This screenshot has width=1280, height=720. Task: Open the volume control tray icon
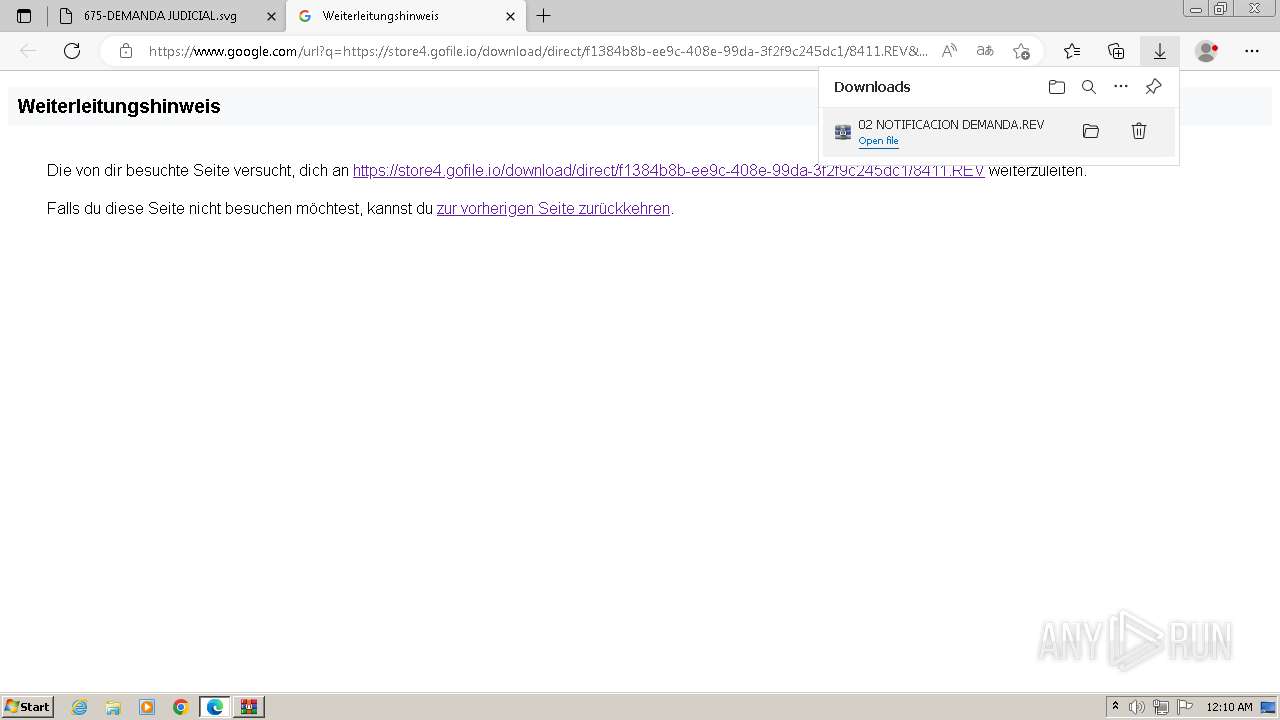(x=1137, y=707)
